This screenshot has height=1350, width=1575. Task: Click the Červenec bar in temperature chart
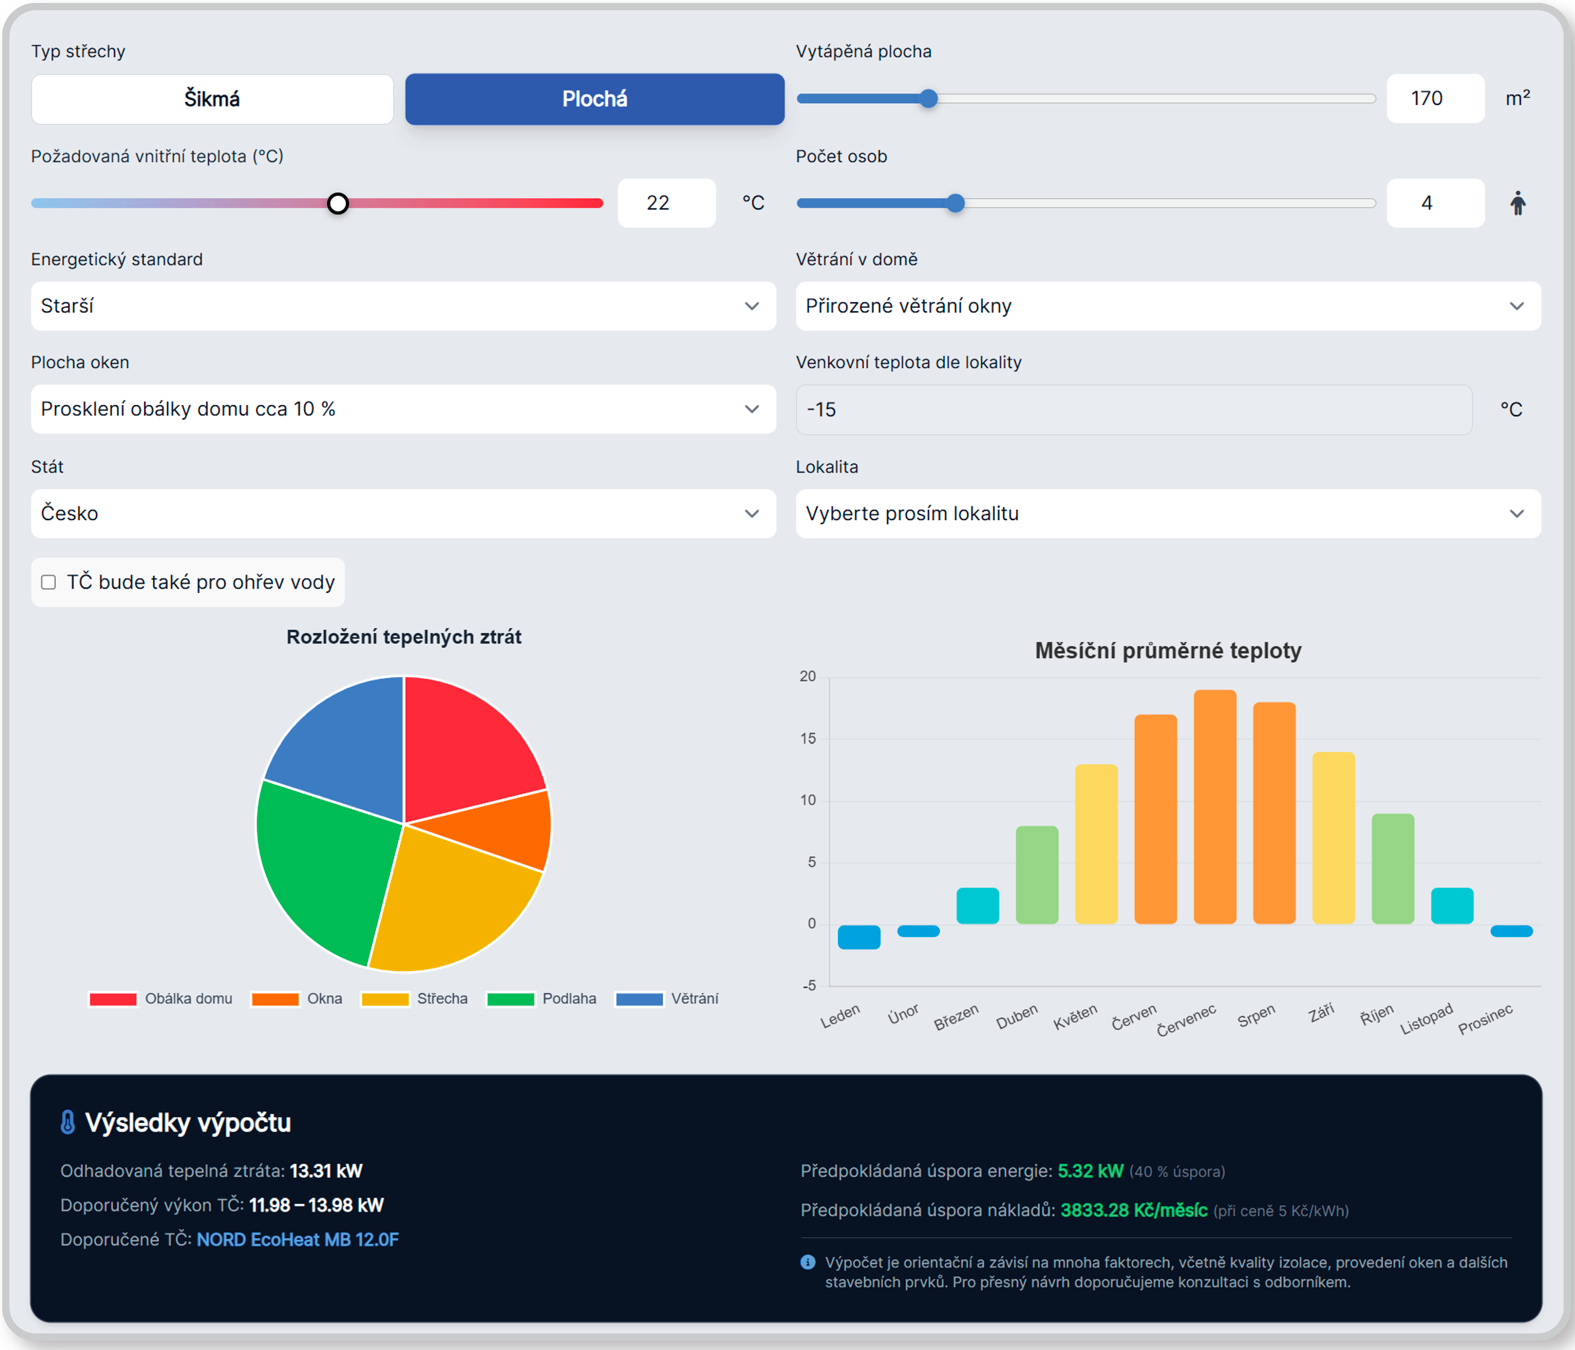pos(1214,806)
